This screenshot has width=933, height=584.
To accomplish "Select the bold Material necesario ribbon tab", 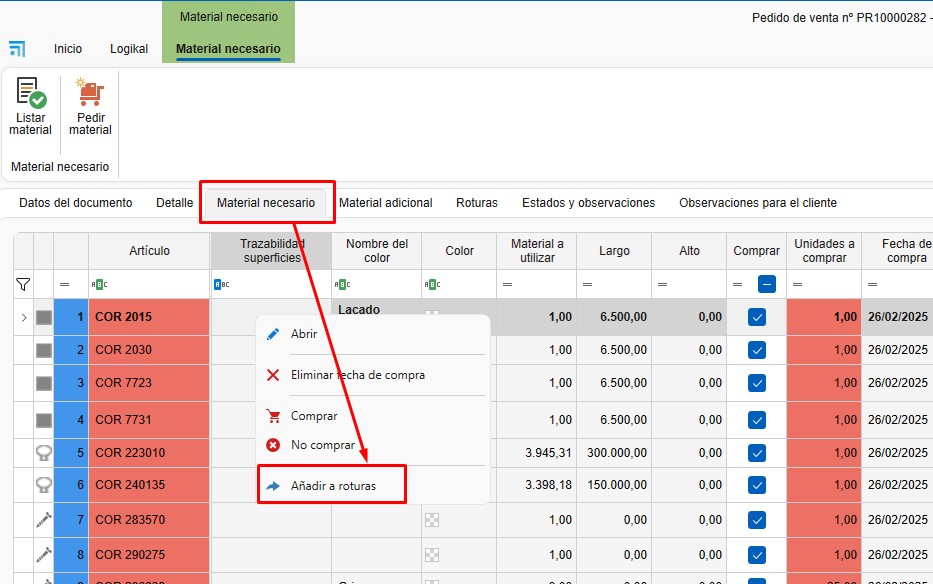I will coord(228,49).
